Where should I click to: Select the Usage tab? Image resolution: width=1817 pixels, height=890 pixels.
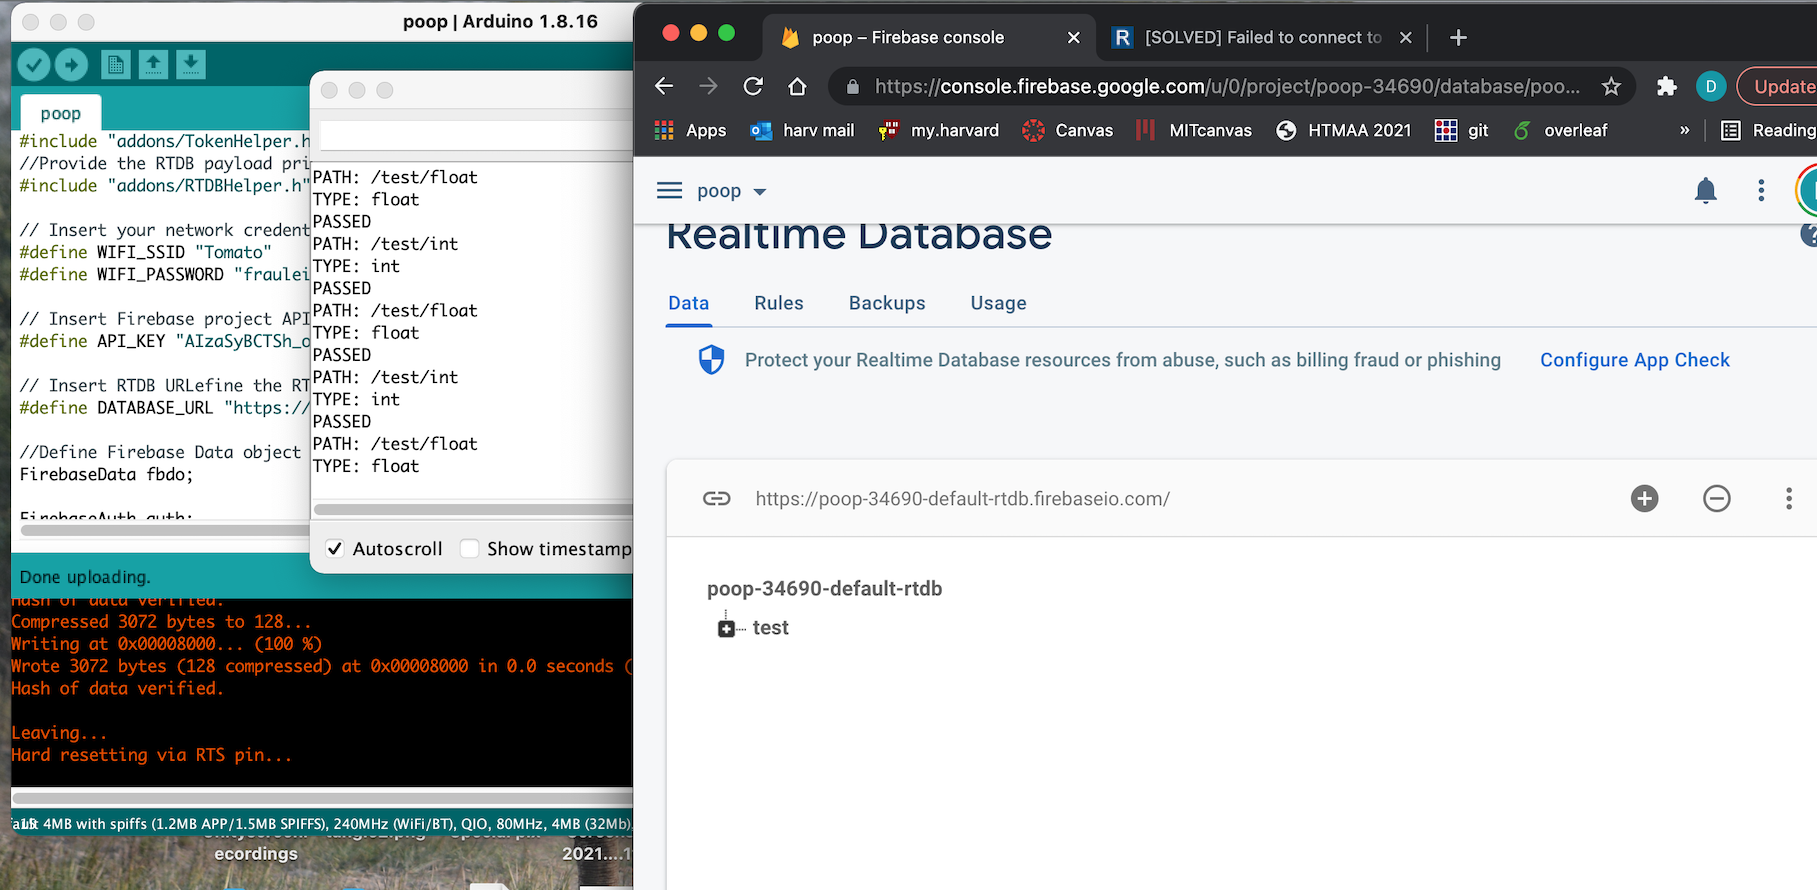pos(998,303)
